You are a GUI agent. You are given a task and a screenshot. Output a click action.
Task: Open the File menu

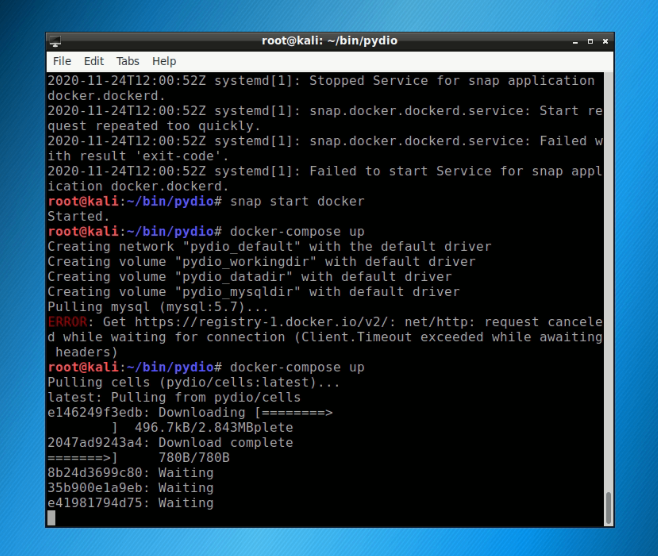click(62, 61)
